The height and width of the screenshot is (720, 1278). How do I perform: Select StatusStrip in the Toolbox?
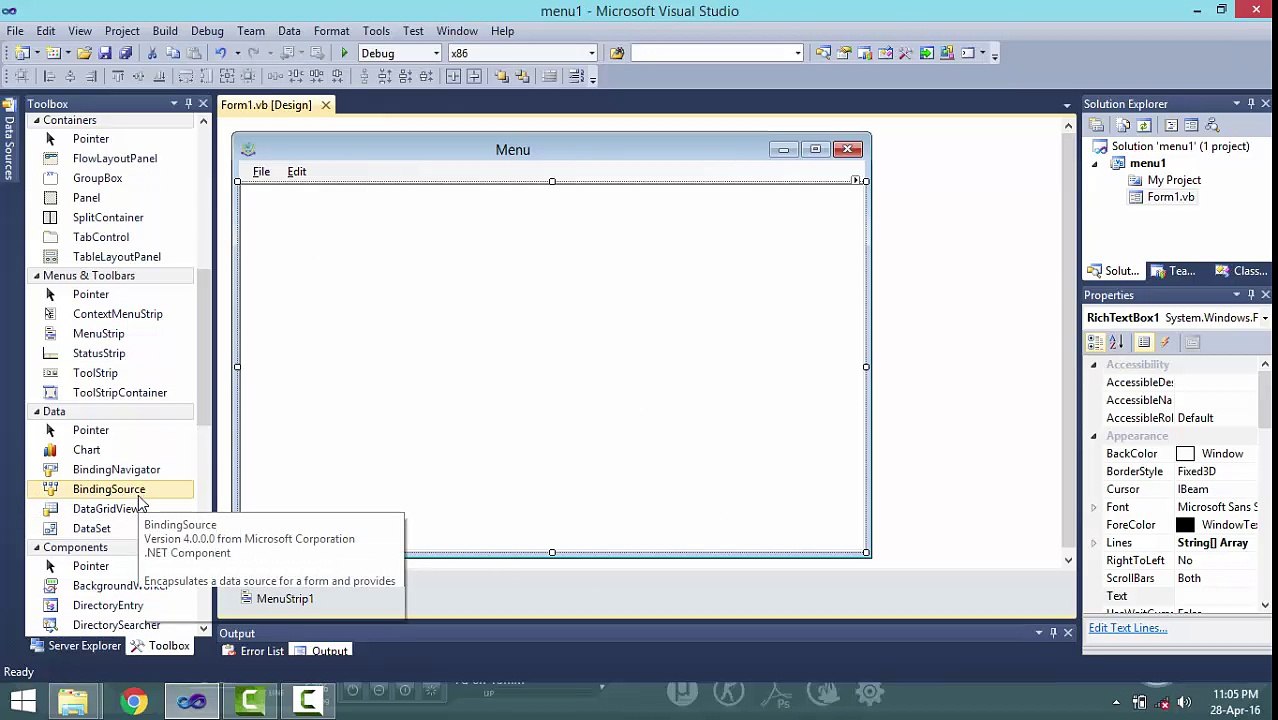tap(99, 353)
